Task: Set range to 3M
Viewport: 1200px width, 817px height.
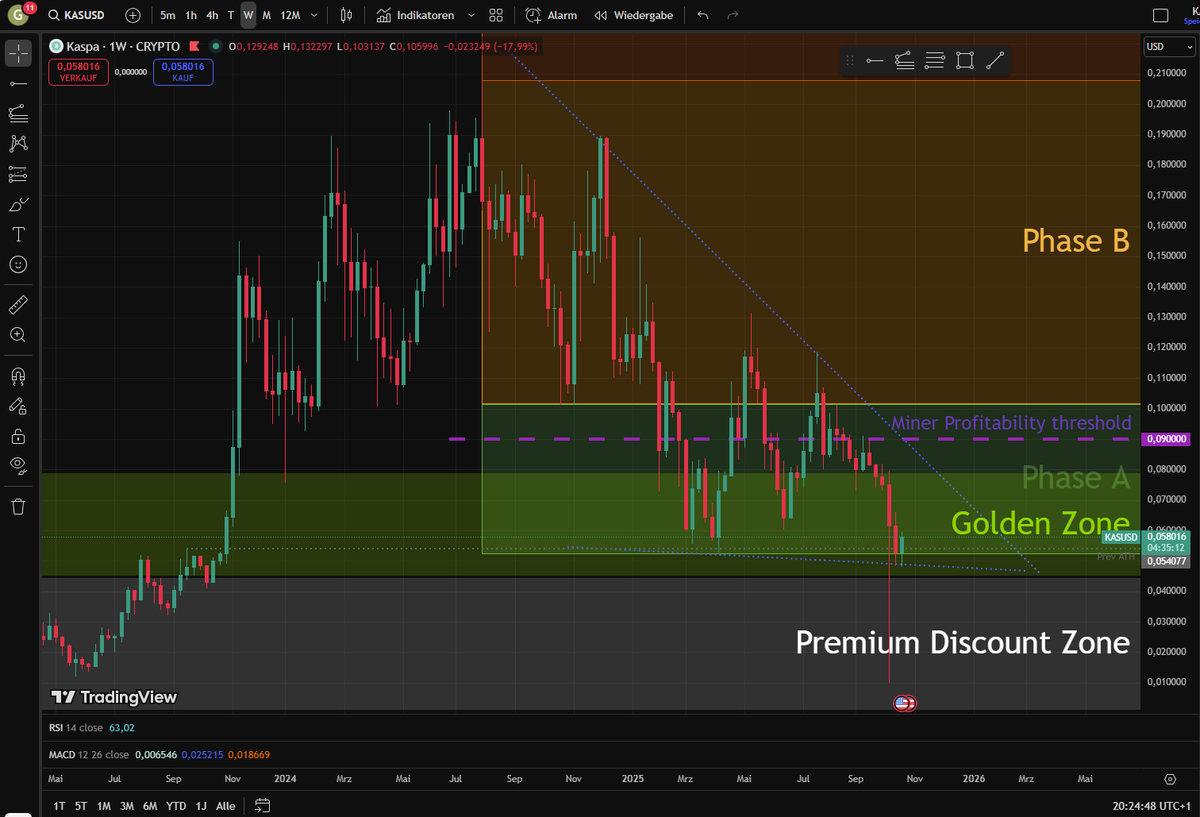Action: click(x=127, y=805)
